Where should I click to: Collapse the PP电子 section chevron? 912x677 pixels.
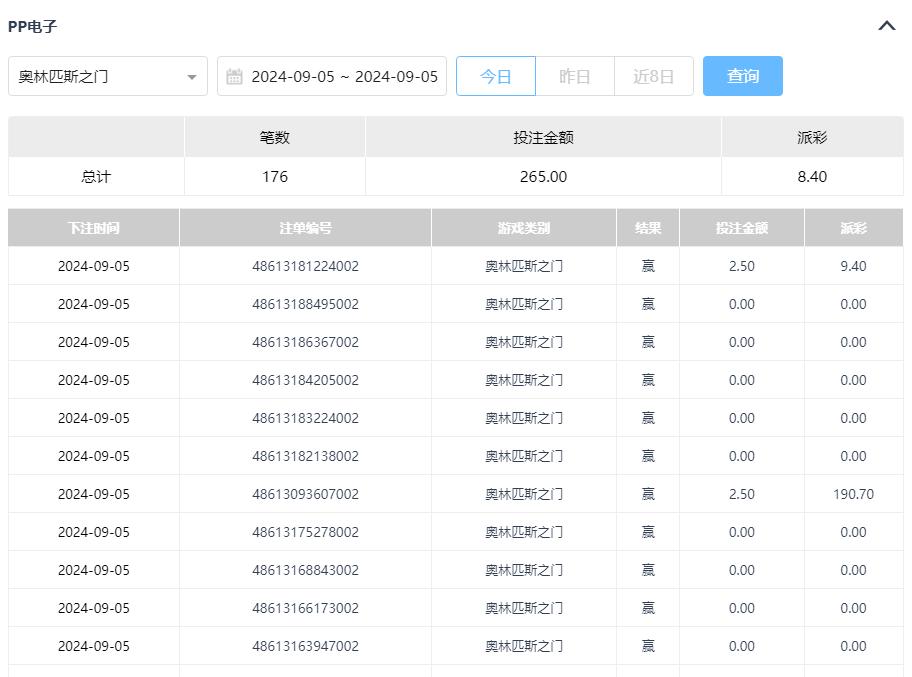886,26
